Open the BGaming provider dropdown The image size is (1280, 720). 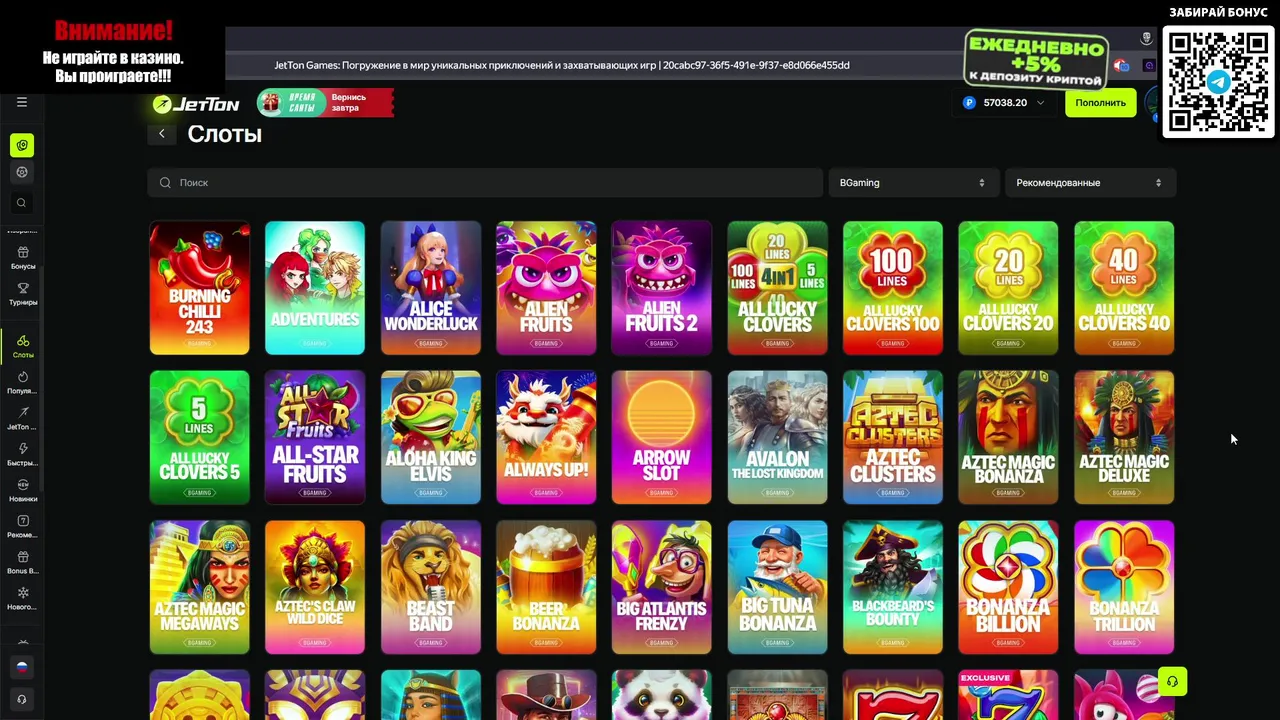pyautogui.click(x=912, y=183)
